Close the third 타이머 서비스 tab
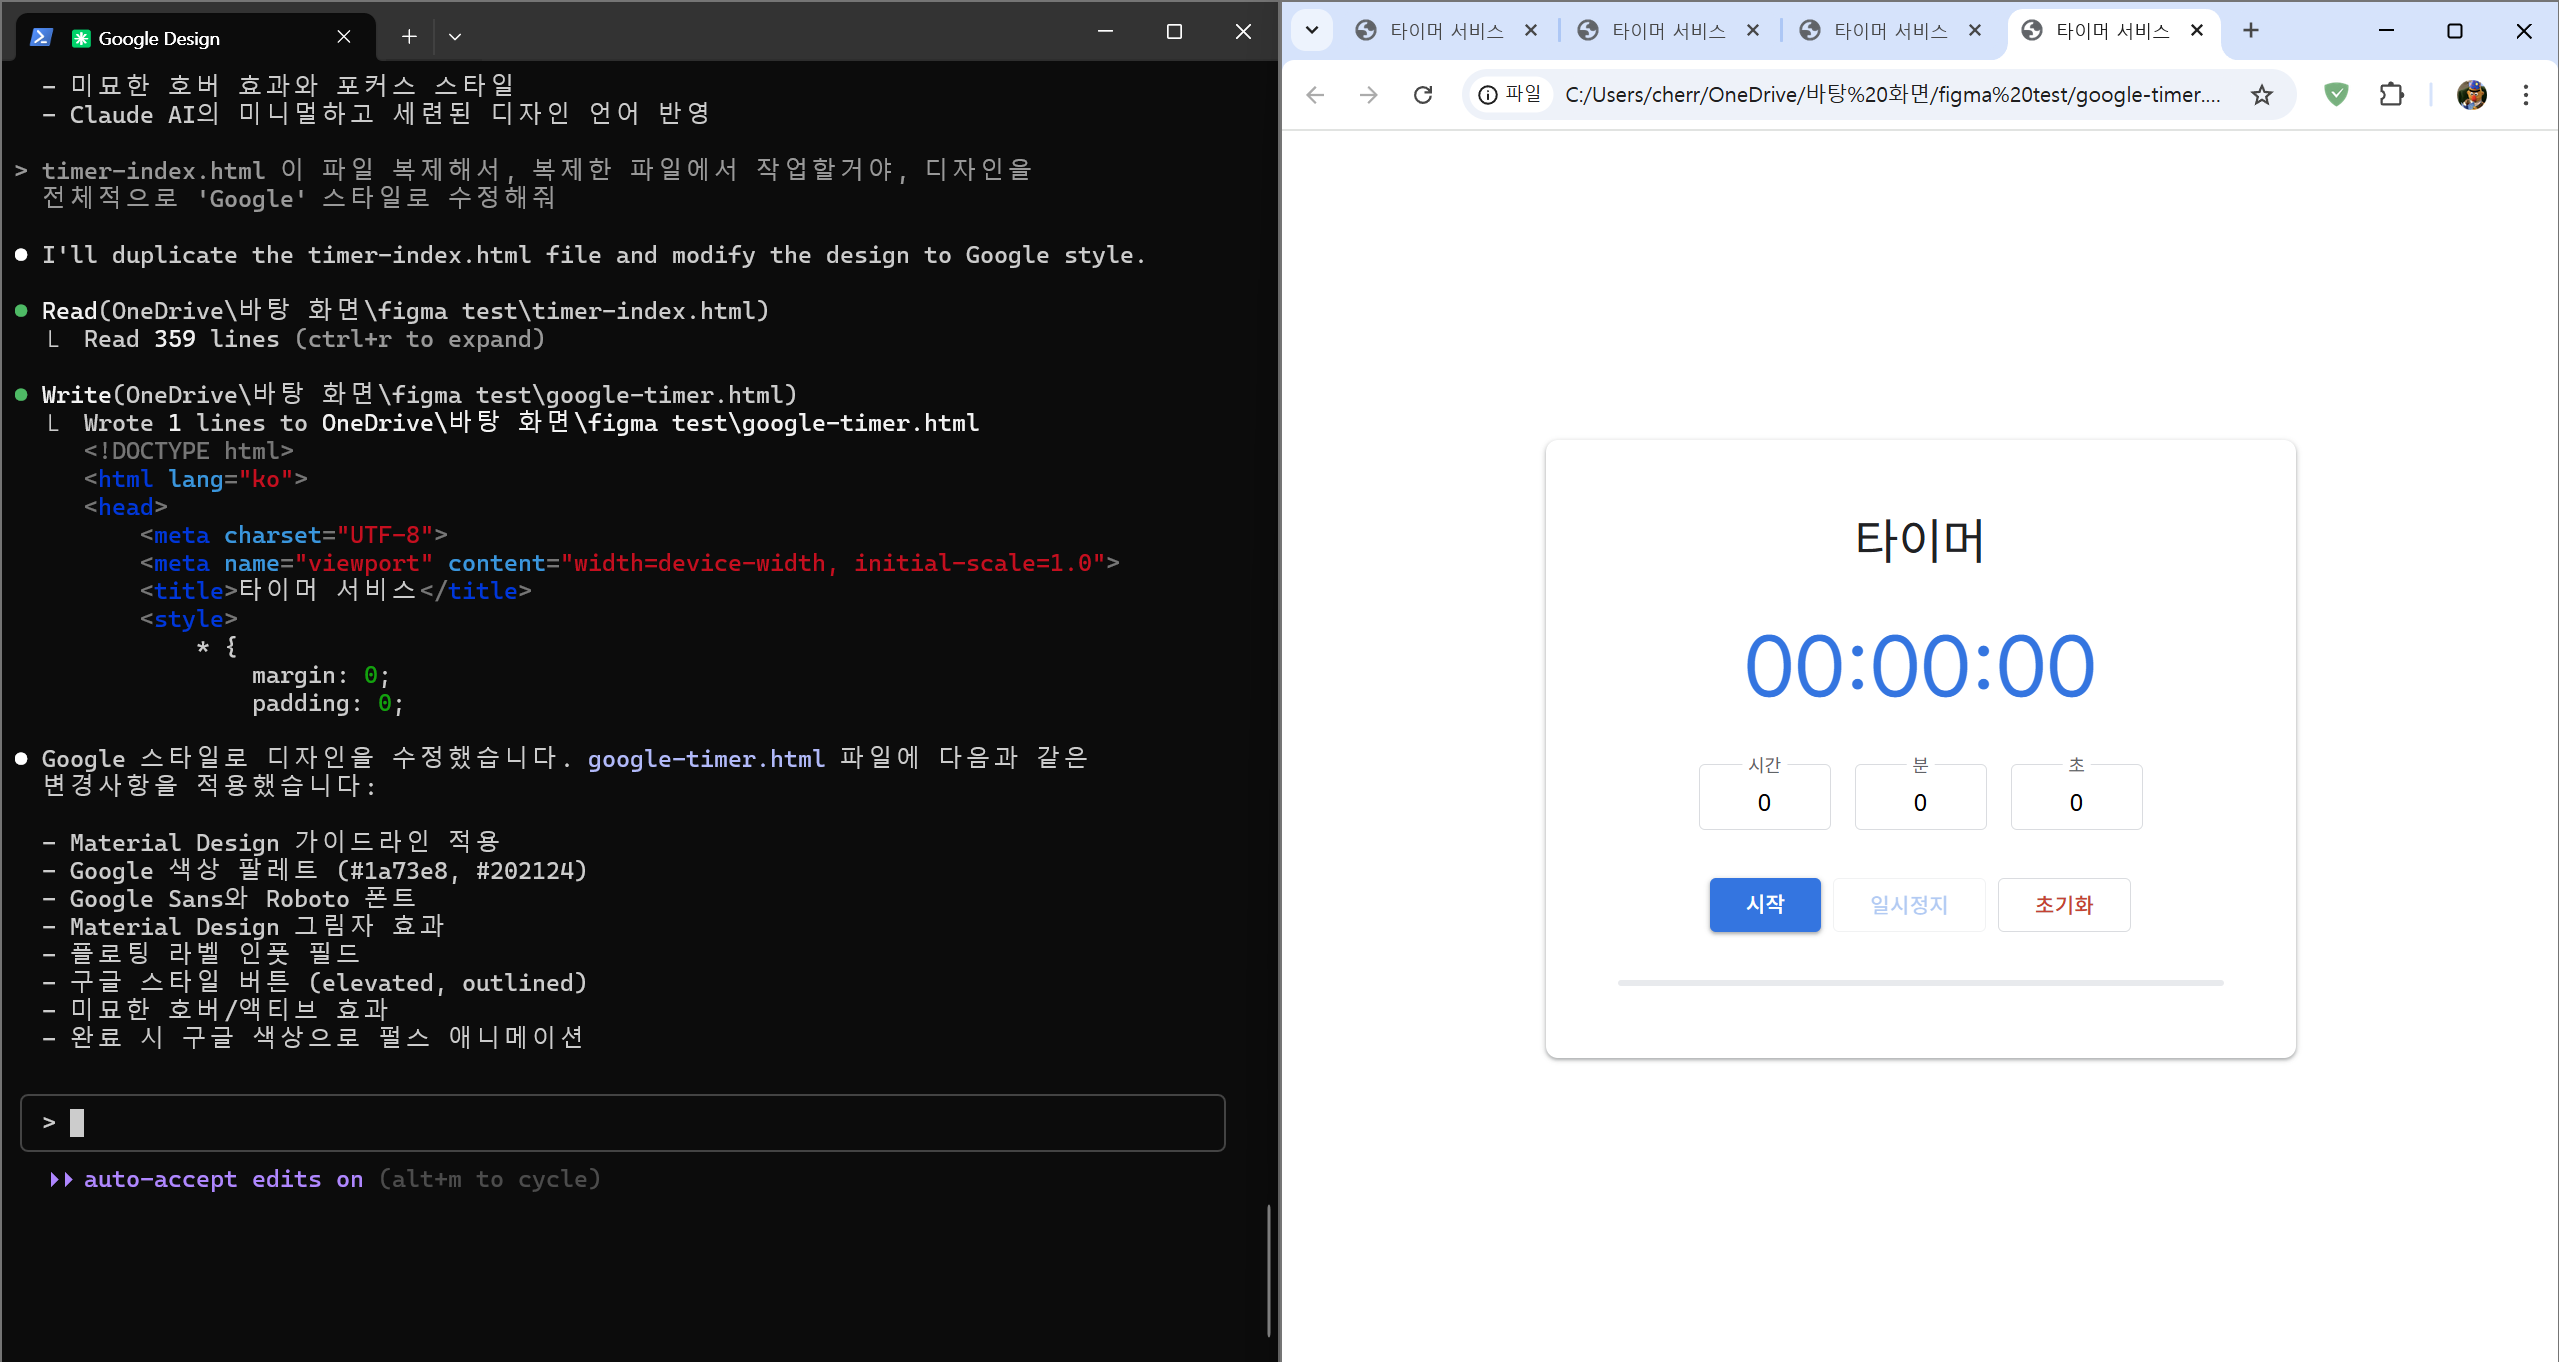 (x=1975, y=31)
